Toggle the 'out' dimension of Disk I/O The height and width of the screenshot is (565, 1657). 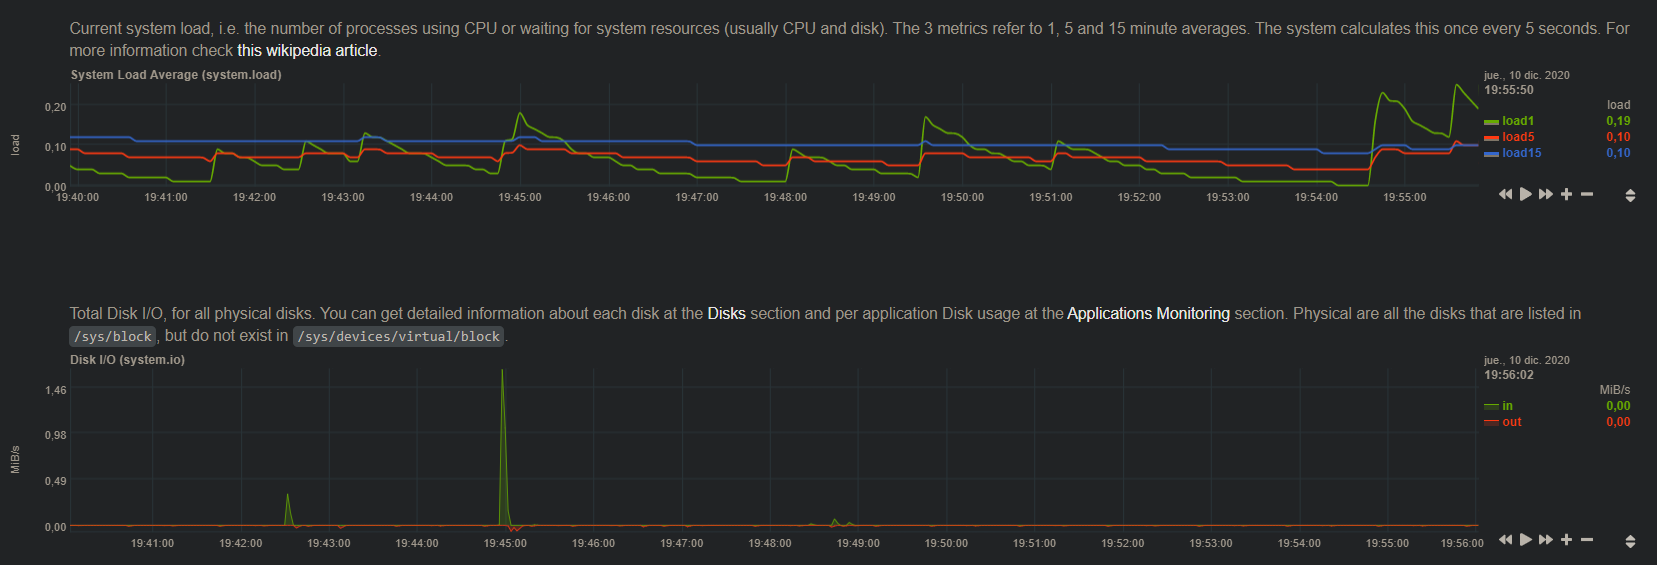(1511, 422)
